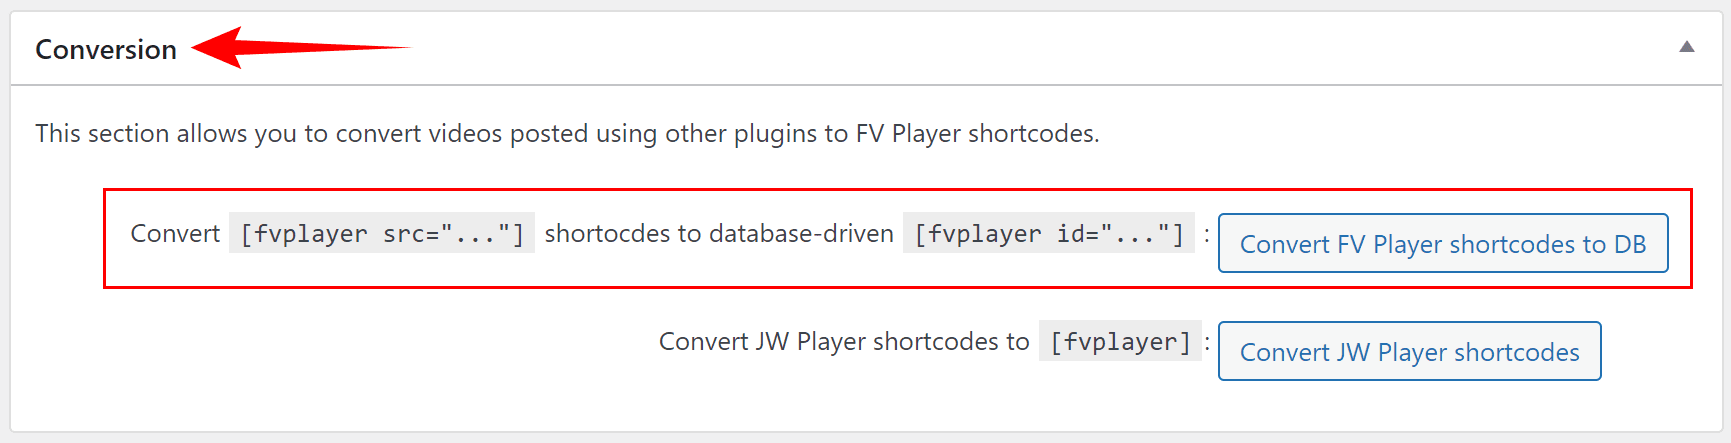1731x443 pixels.
Task: Click the Convert JW Player shortcodes button
Action: 1409,351
